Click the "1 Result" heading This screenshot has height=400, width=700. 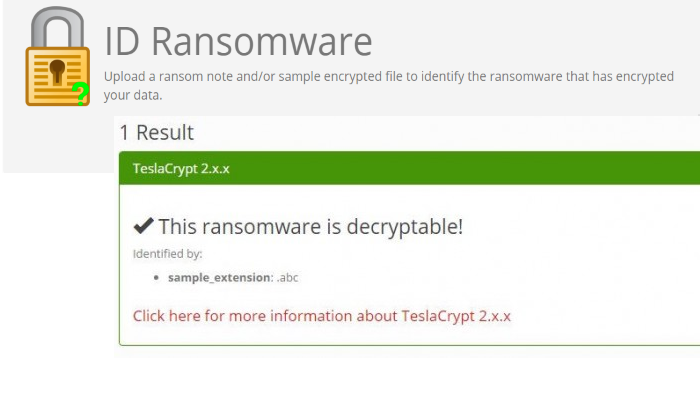[x=156, y=132]
